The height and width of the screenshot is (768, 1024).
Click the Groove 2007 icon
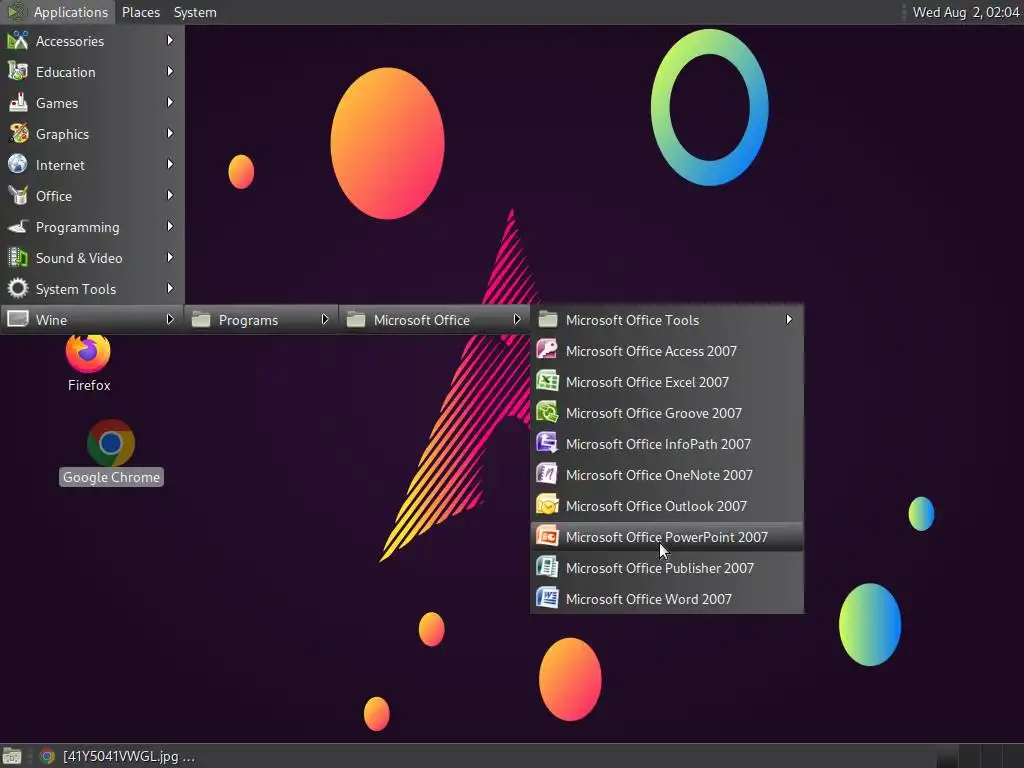click(547, 413)
